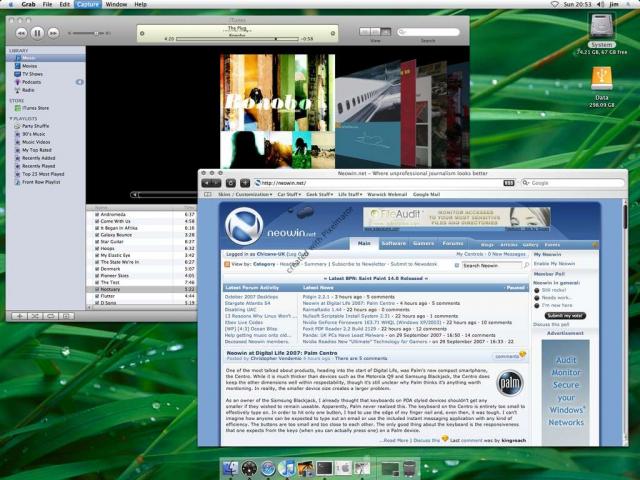Show artwork viewer button in iTunes
The image size is (640, 480).
point(67,316)
